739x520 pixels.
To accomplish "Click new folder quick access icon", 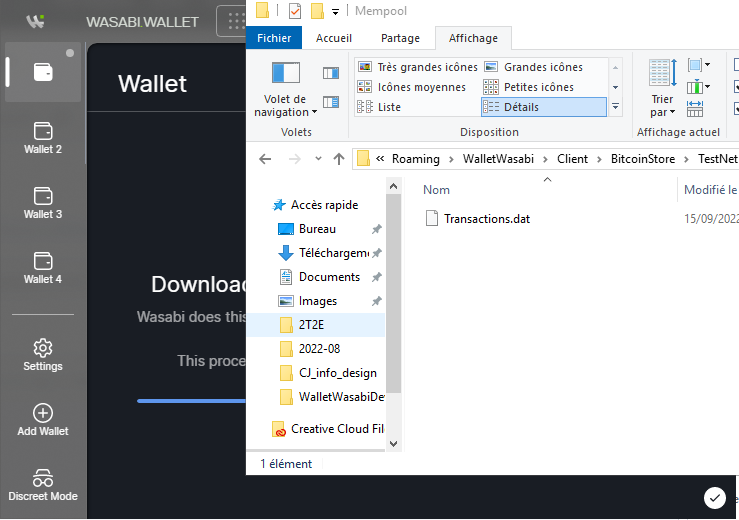I will 317,11.
